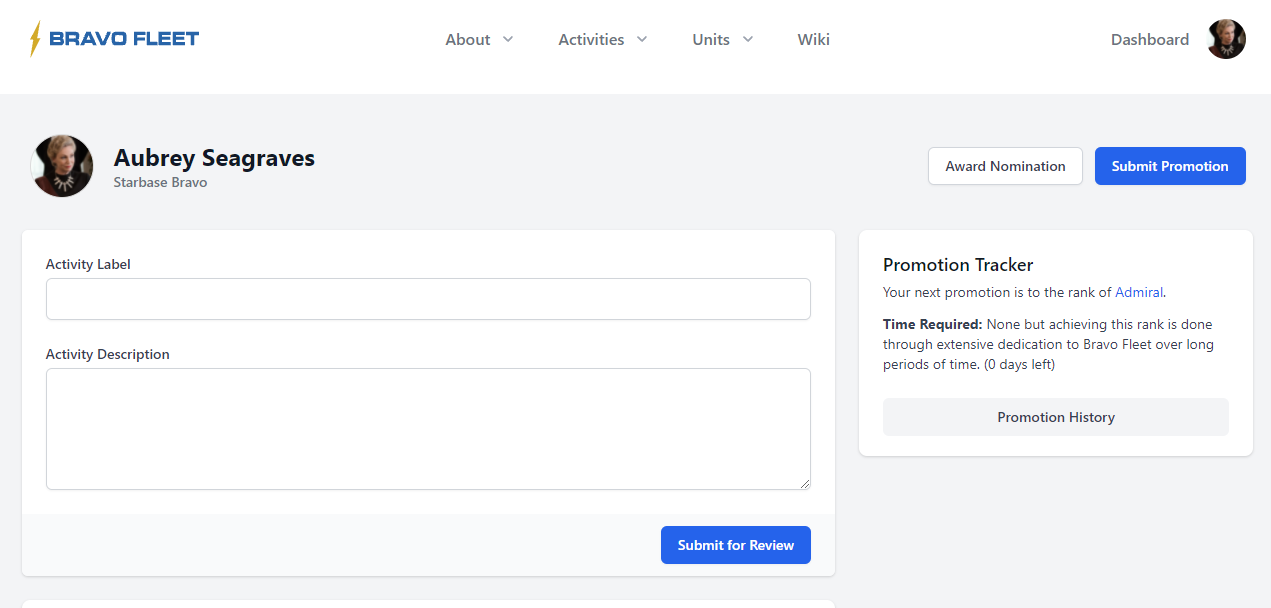Open the user avatar in navigation bar
This screenshot has width=1271, height=608.
click(x=1226, y=39)
